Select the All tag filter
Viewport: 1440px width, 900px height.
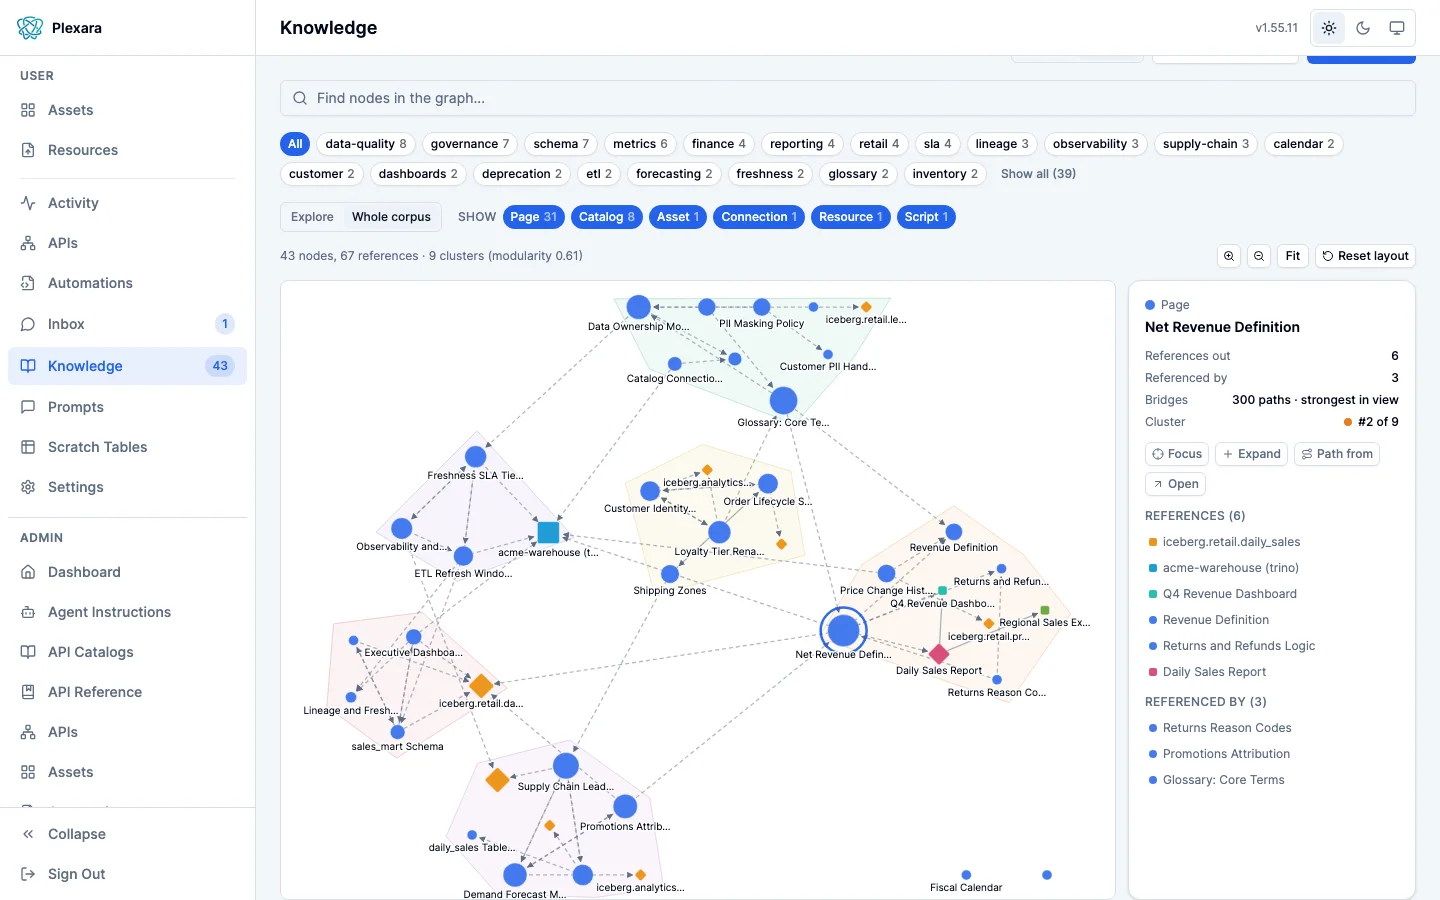pyautogui.click(x=295, y=144)
